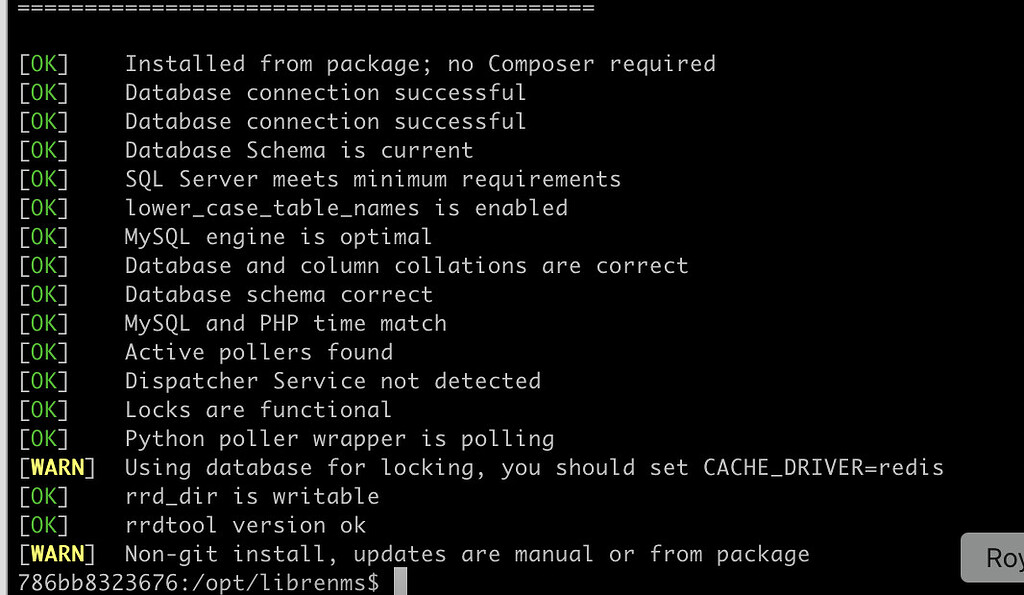Screen dimensions: 1024x595
Task: Click the partially visible Roy button
Action: click(994, 557)
